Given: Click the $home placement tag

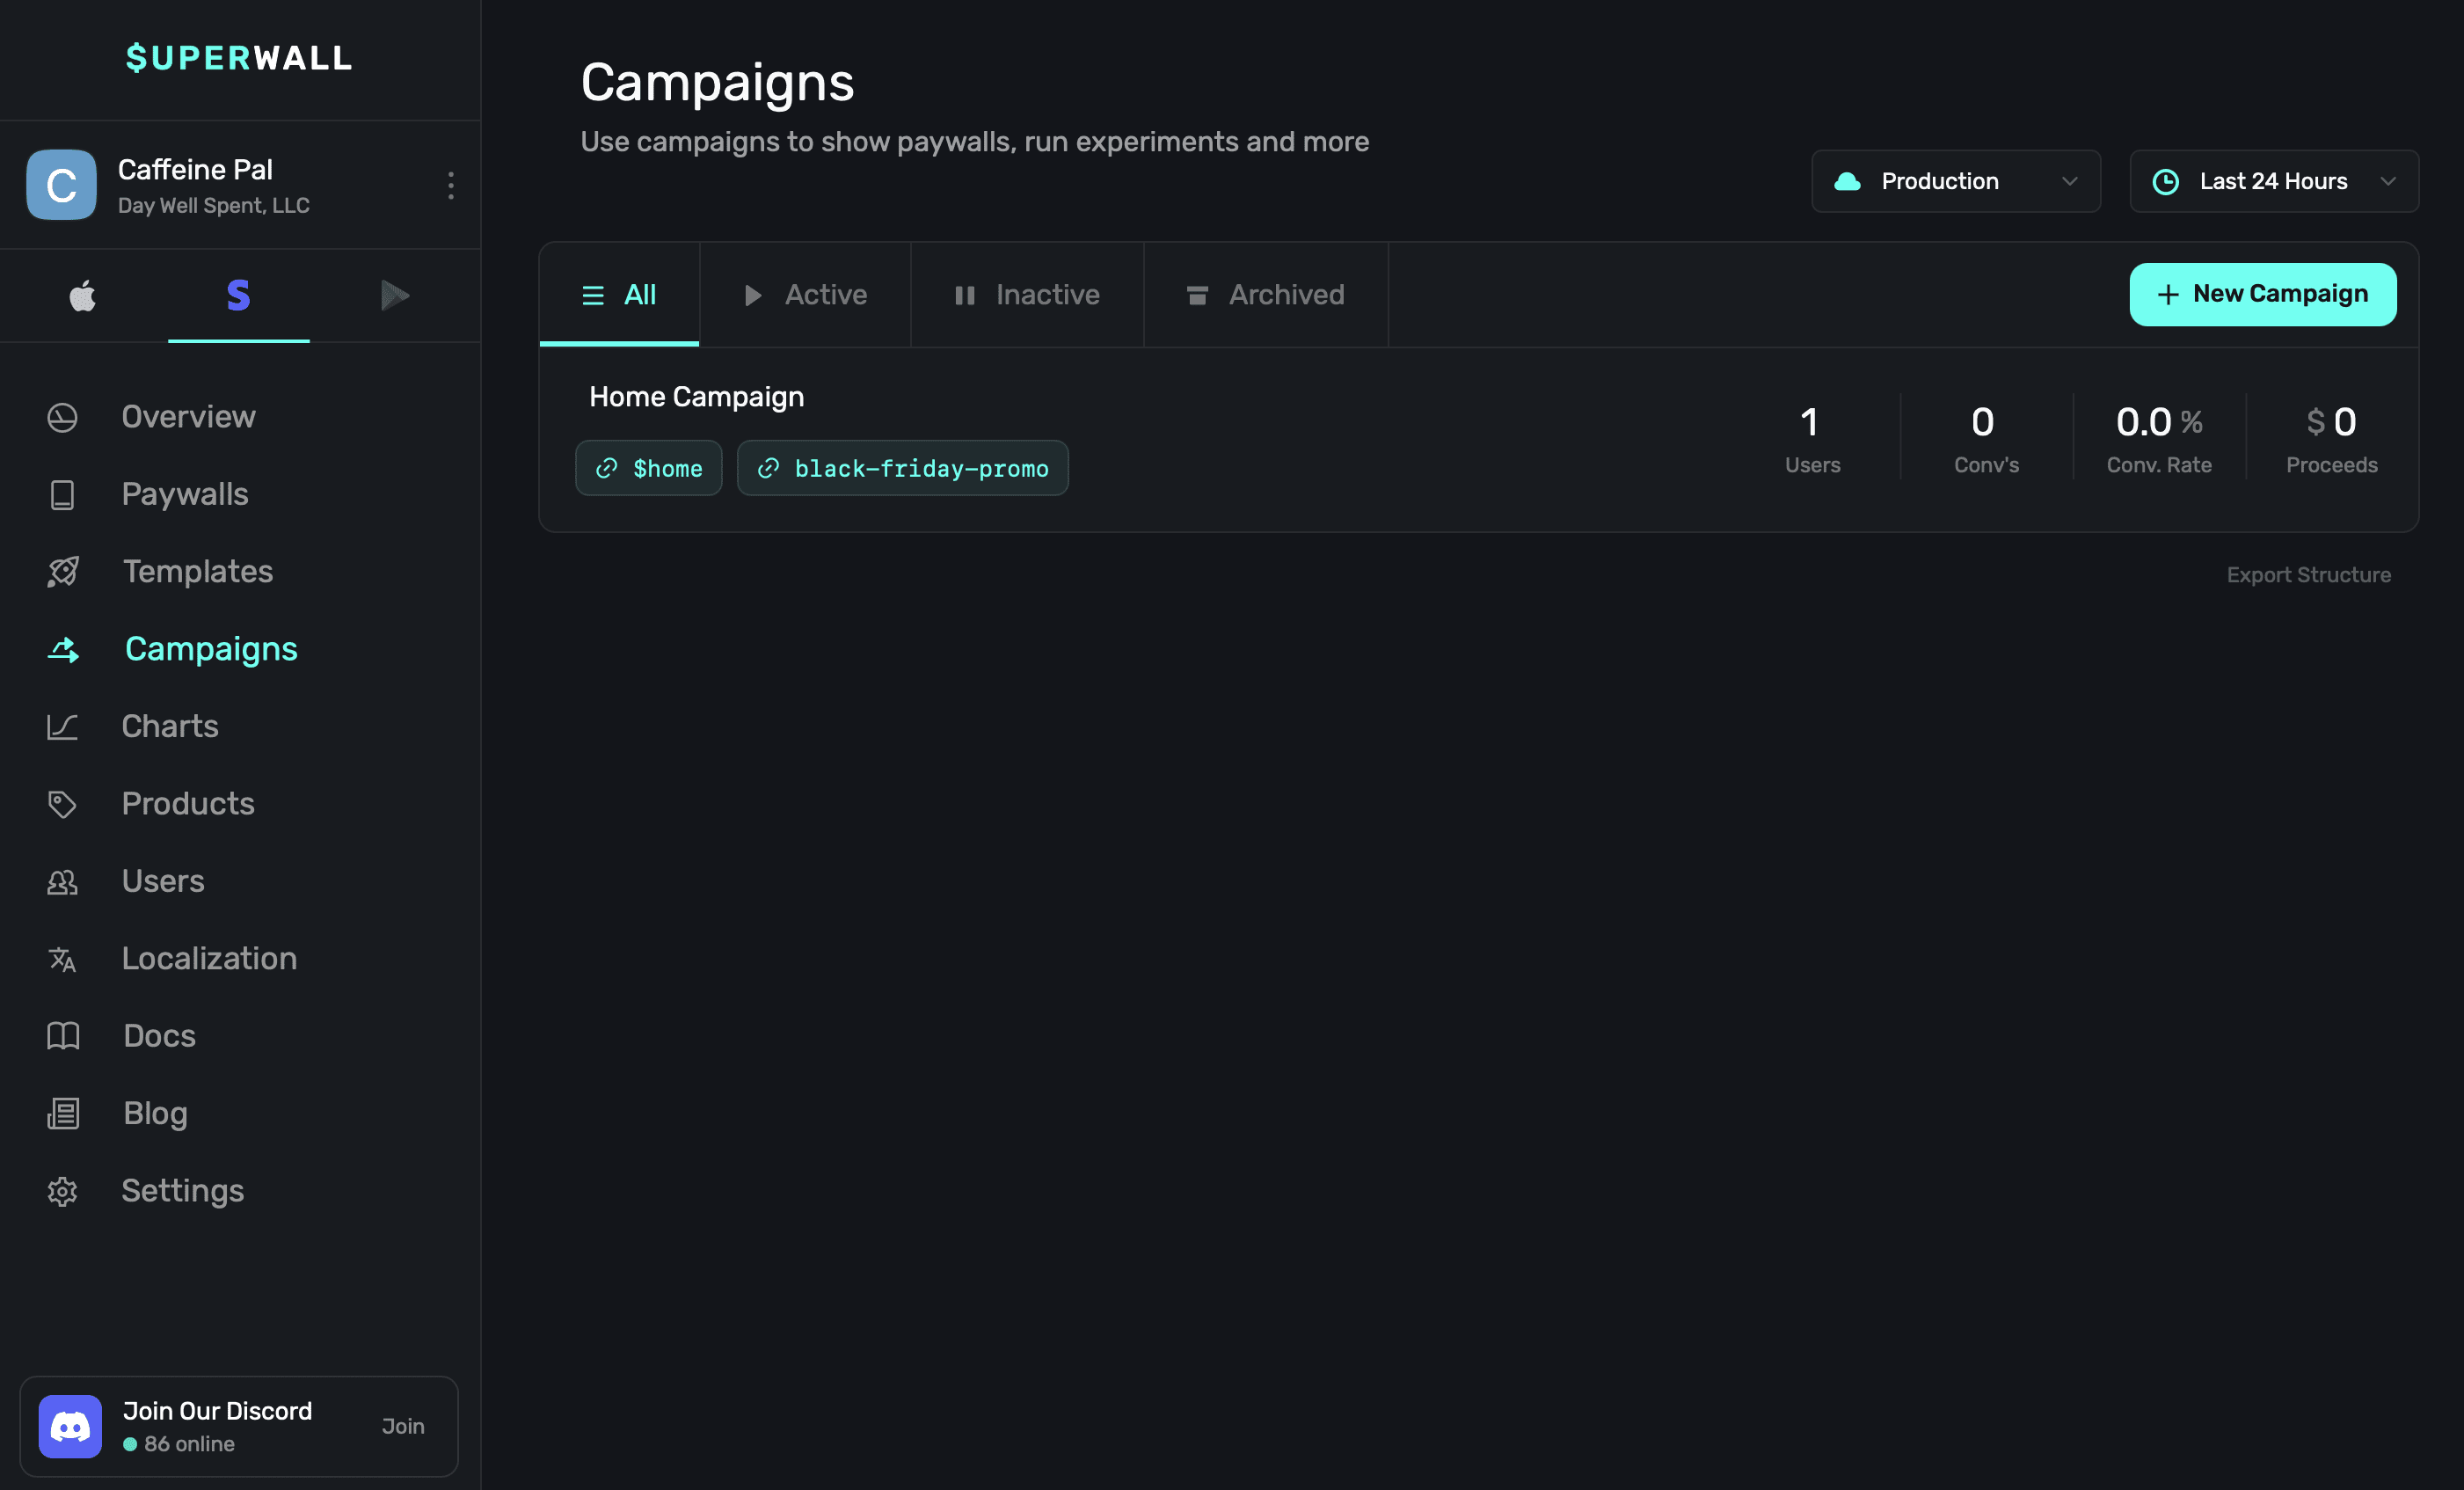Looking at the screenshot, I should coord(648,468).
